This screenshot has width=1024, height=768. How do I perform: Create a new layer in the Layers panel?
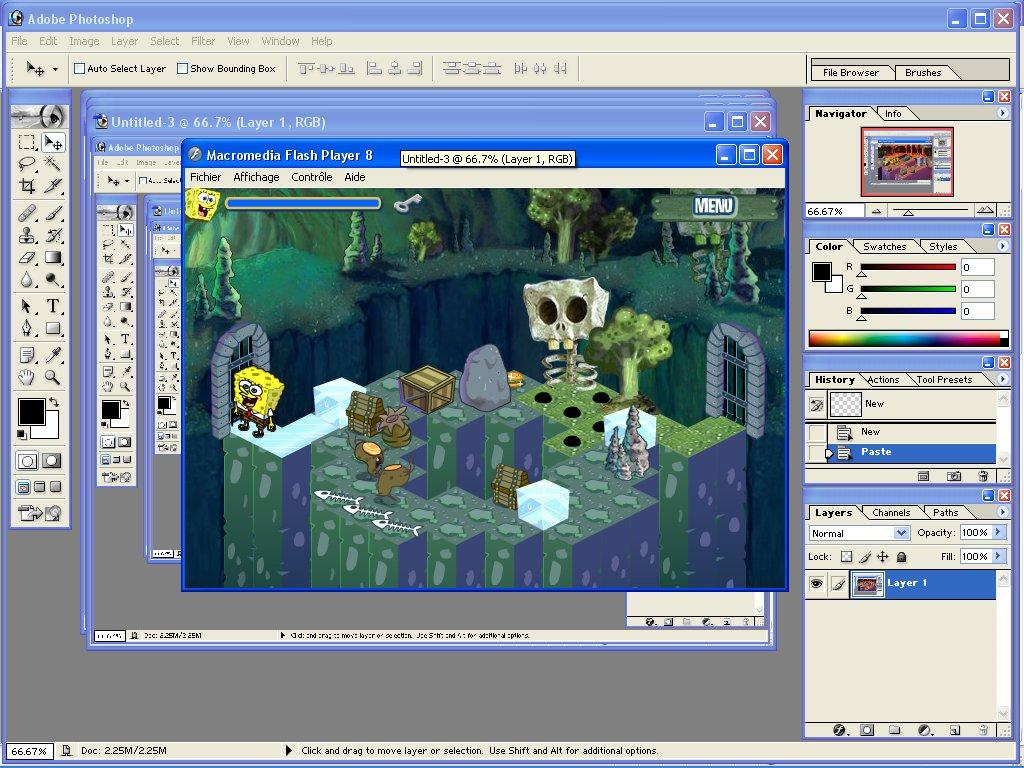tap(954, 730)
